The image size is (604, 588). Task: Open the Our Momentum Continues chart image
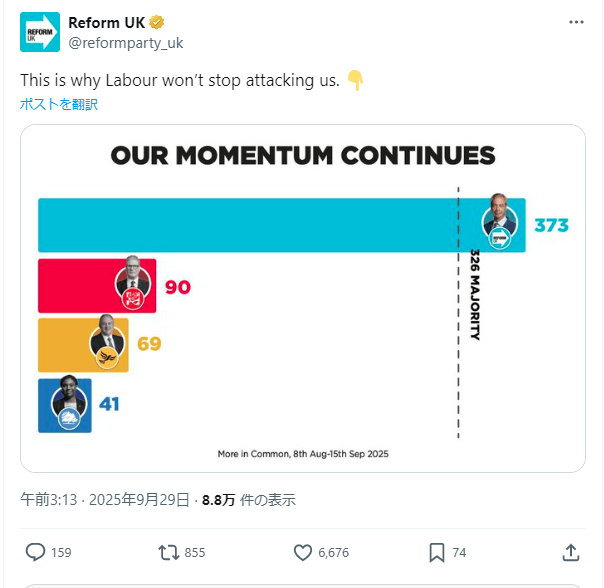pos(303,298)
